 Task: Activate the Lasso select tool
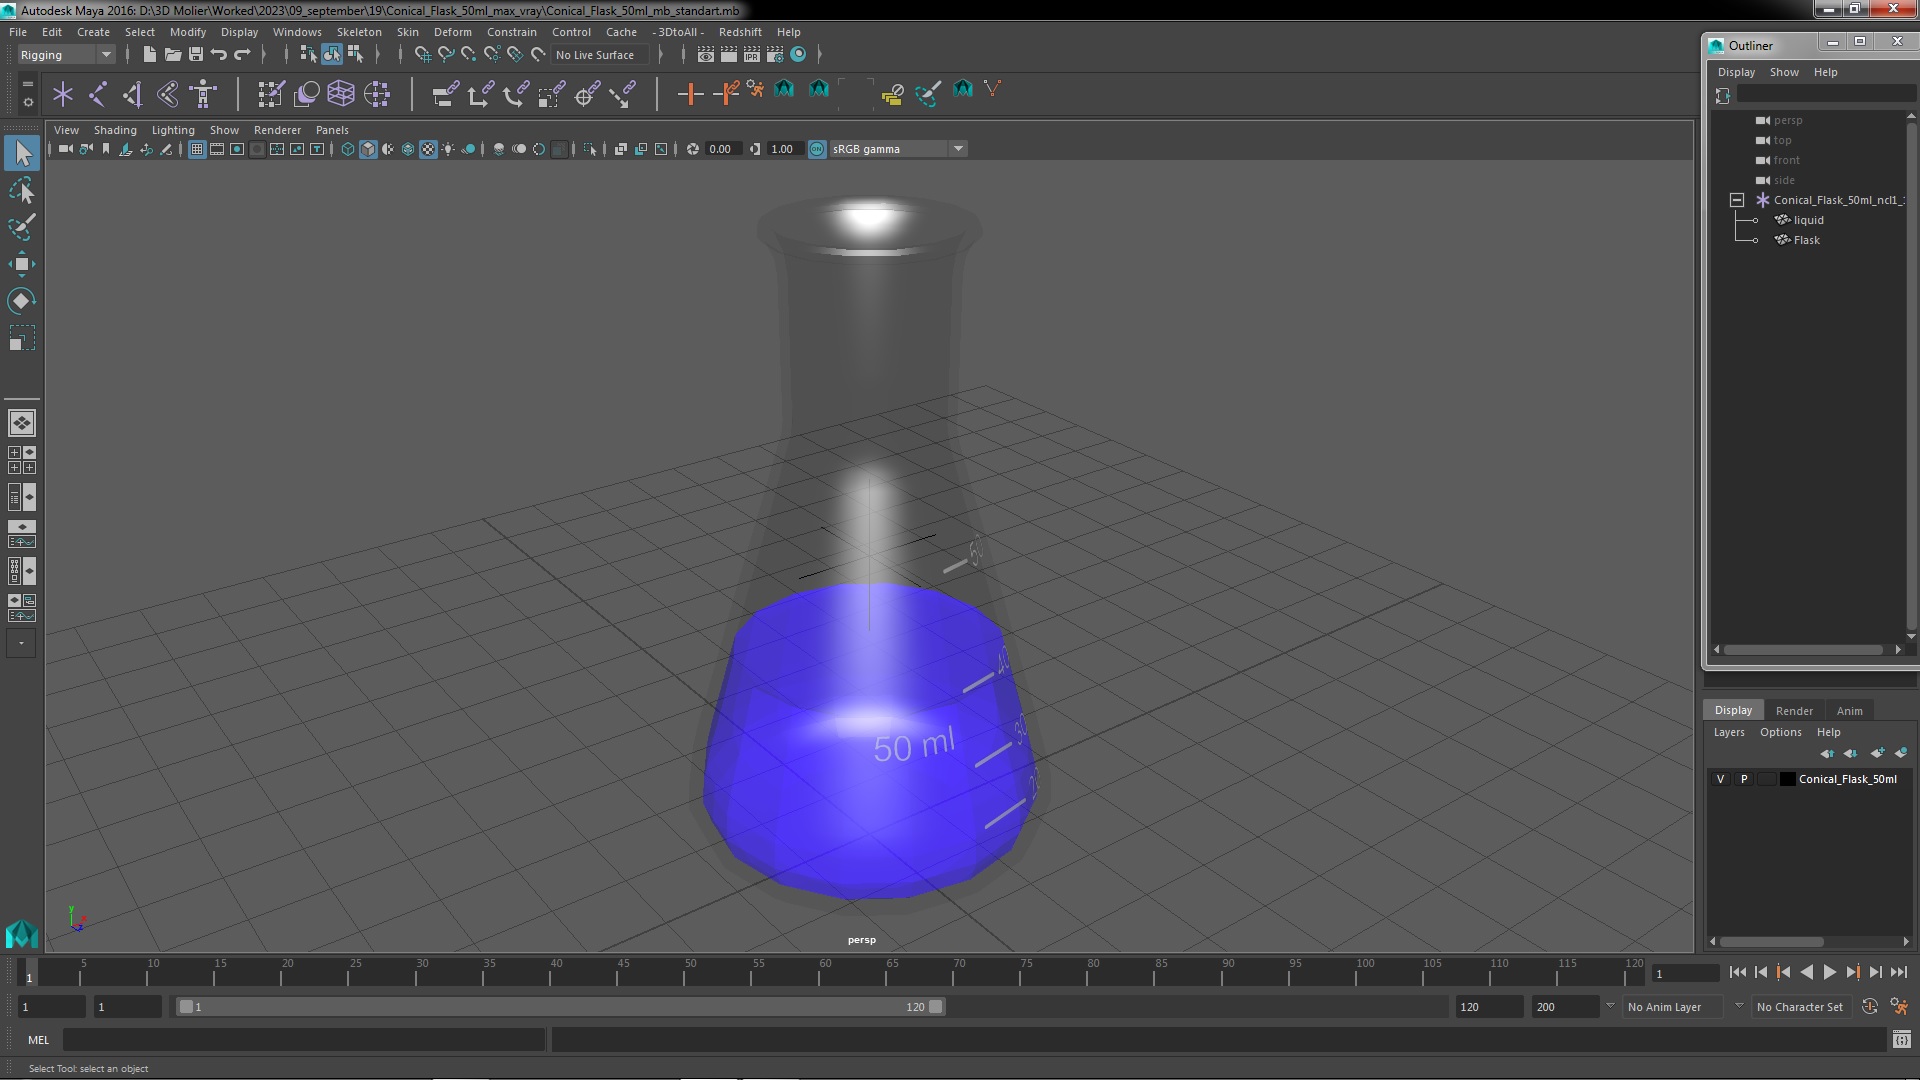pyautogui.click(x=22, y=190)
